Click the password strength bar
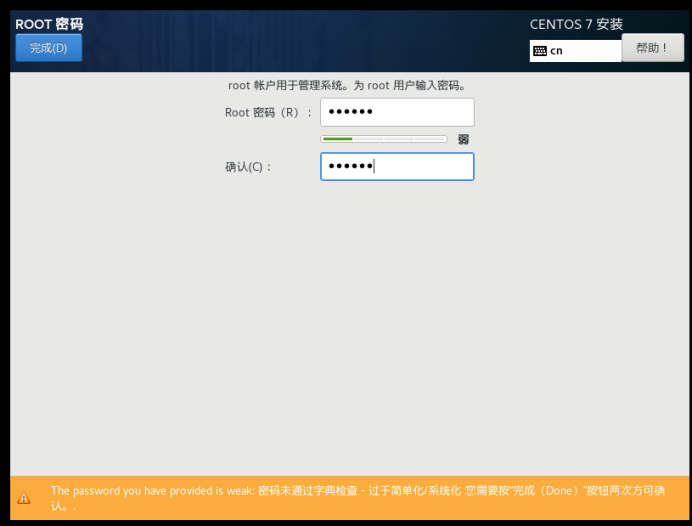The image size is (692, 526). pos(384,139)
